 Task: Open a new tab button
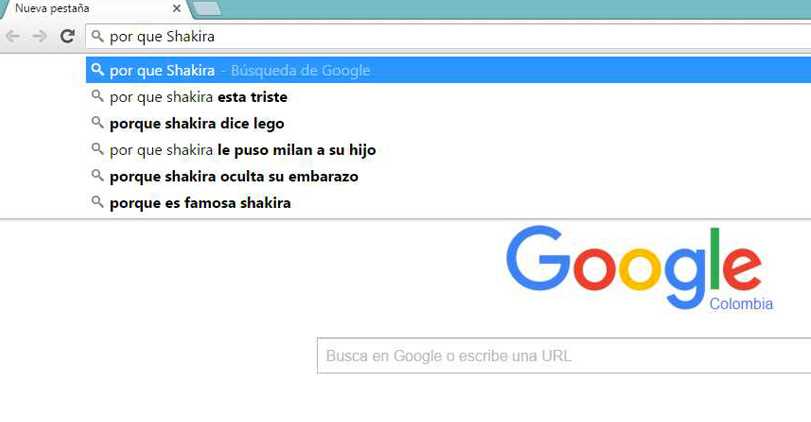207,8
